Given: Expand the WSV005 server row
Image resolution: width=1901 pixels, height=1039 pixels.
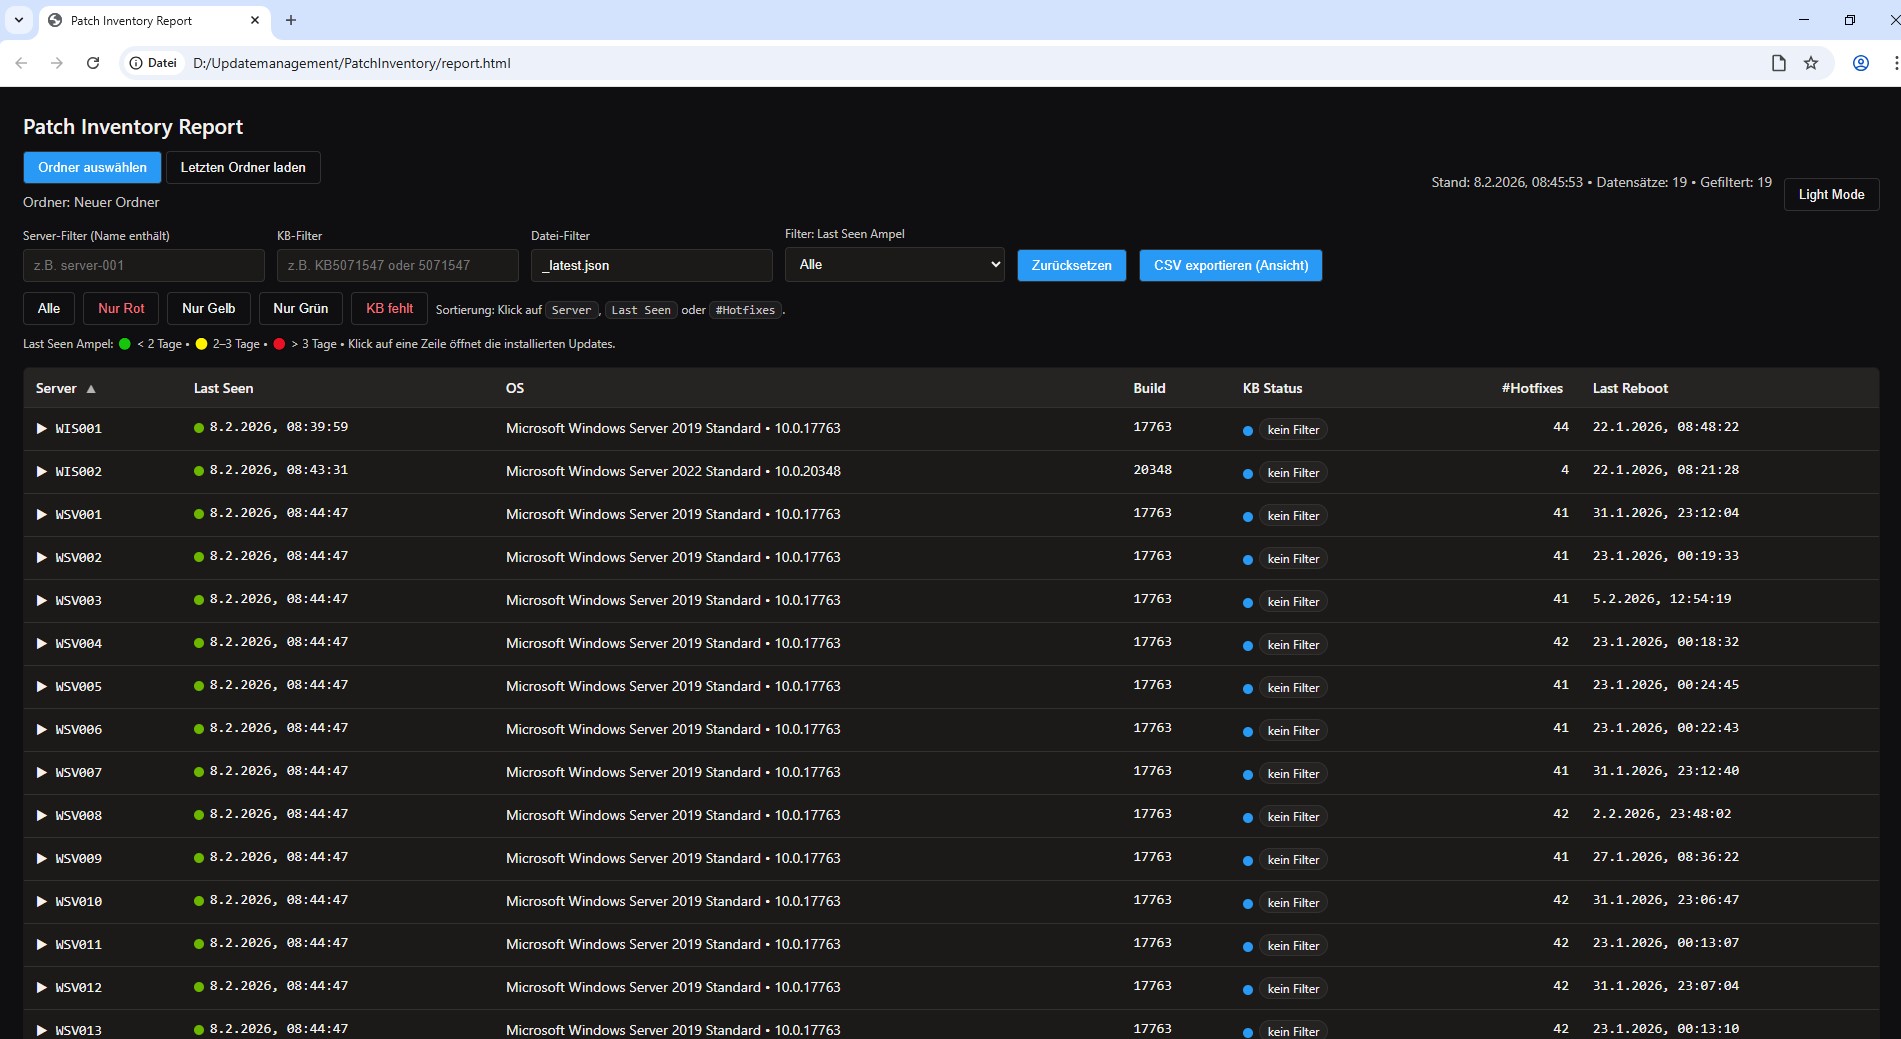Looking at the screenshot, I should [x=42, y=686].
